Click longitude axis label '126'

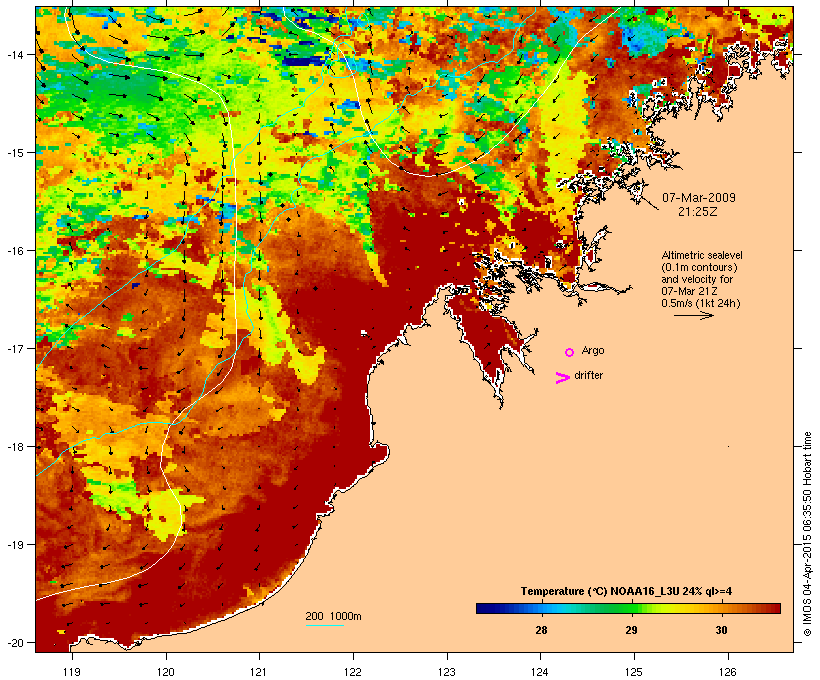point(727,672)
